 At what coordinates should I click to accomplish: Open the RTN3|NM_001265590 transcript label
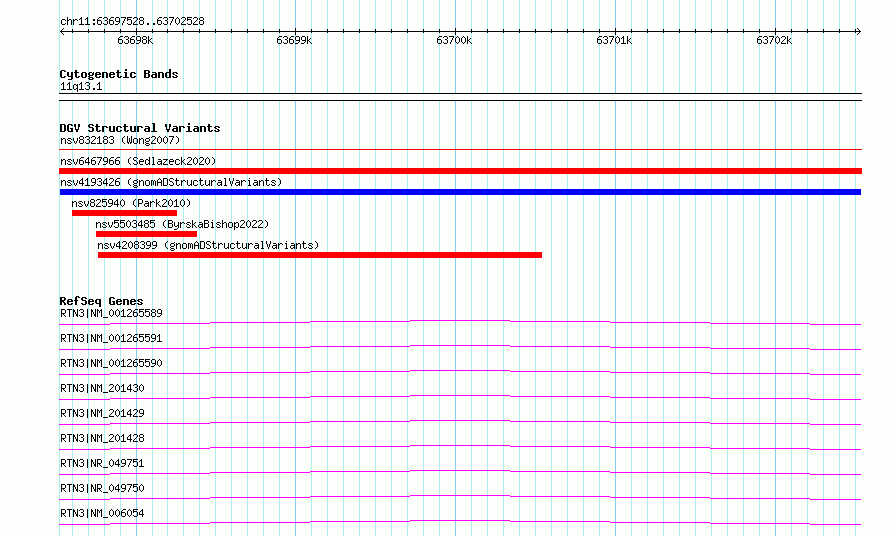pyautogui.click(x=111, y=363)
